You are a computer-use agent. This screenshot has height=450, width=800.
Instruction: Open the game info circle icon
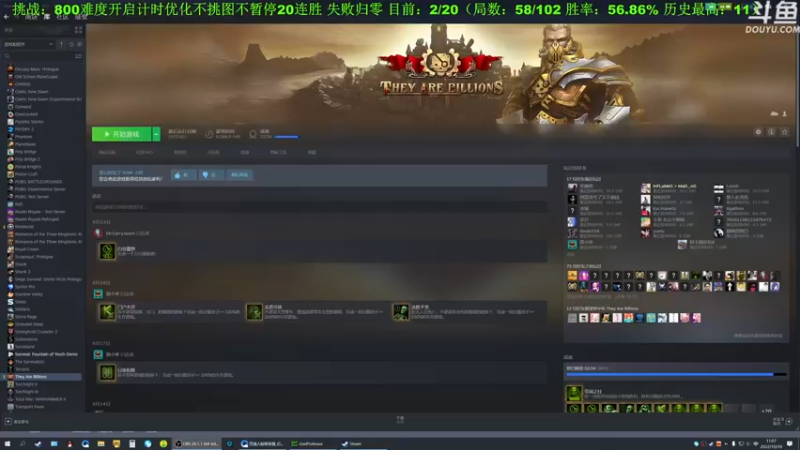[771, 132]
